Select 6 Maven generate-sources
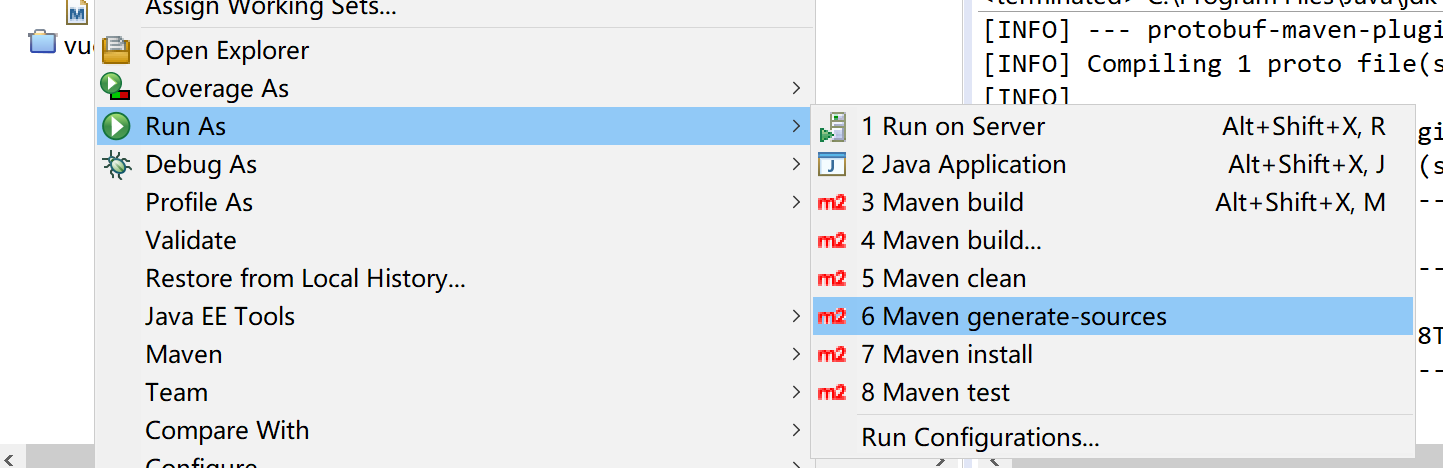 coord(1013,317)
